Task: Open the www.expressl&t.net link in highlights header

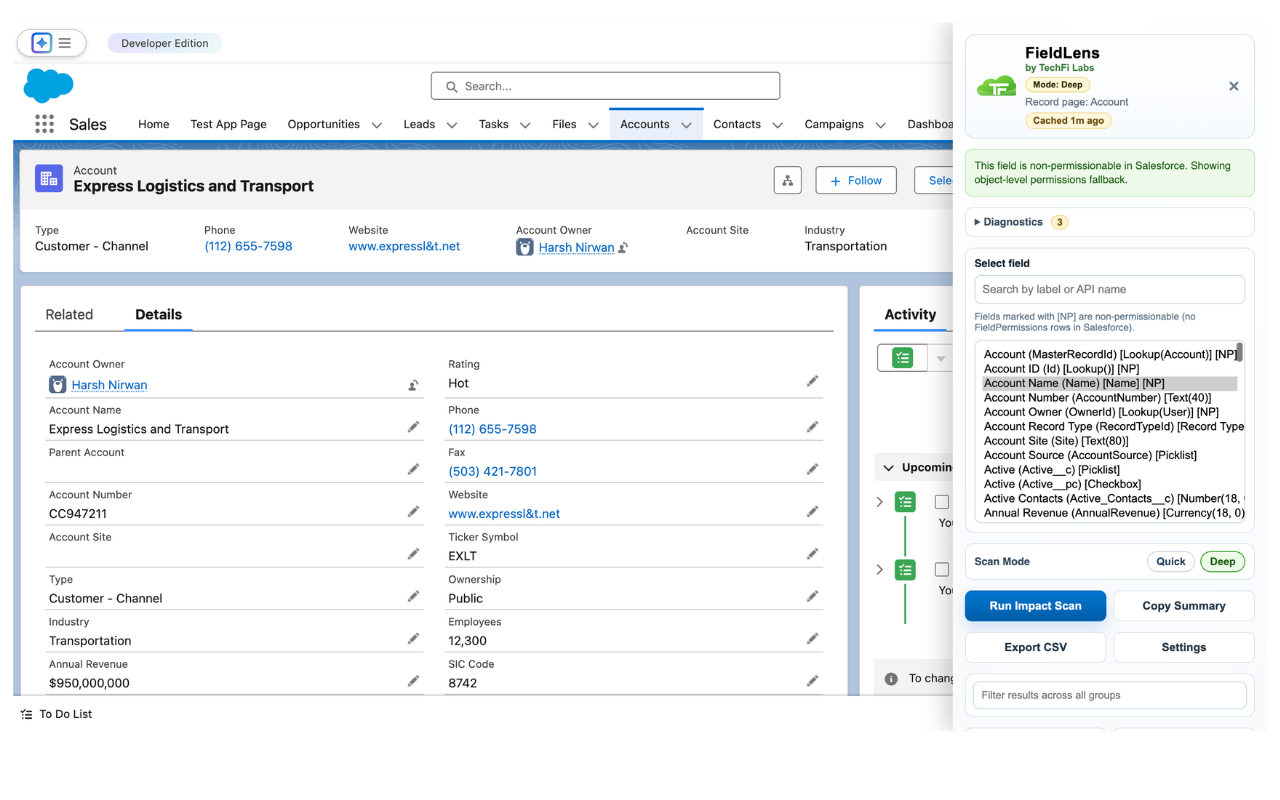Action: 404,246
